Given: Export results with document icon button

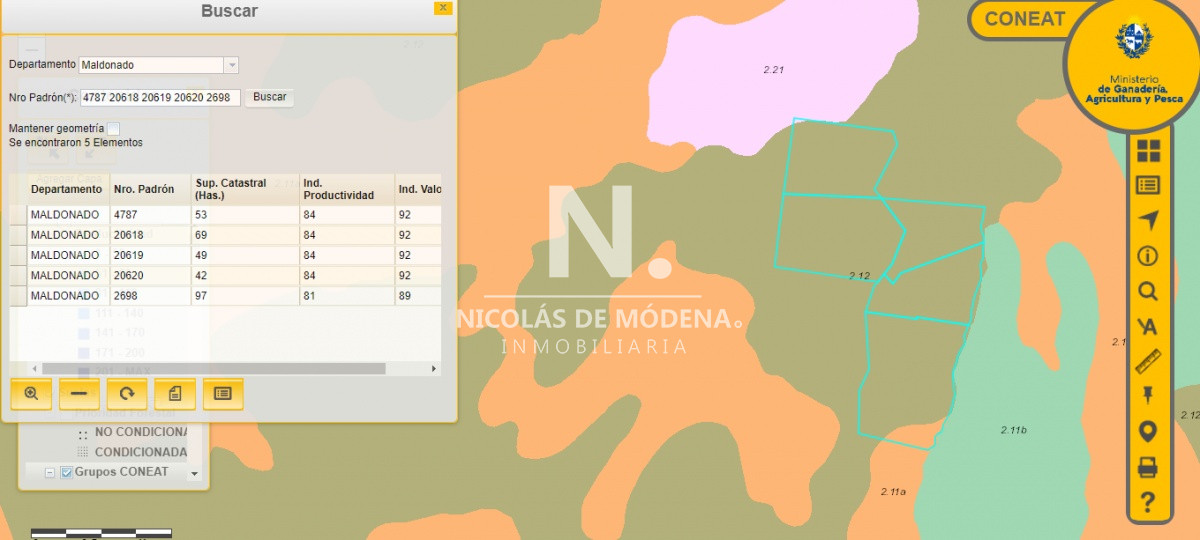Looking at the screenshot, I should click(x=175, y=394).
